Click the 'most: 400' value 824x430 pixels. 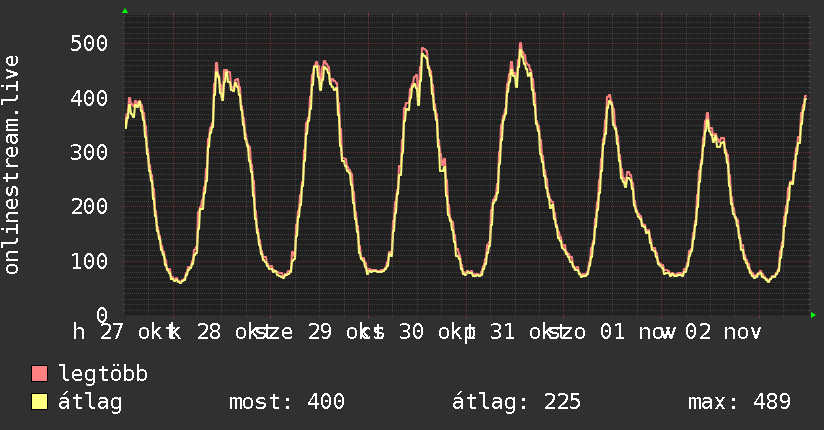(287, 402)
